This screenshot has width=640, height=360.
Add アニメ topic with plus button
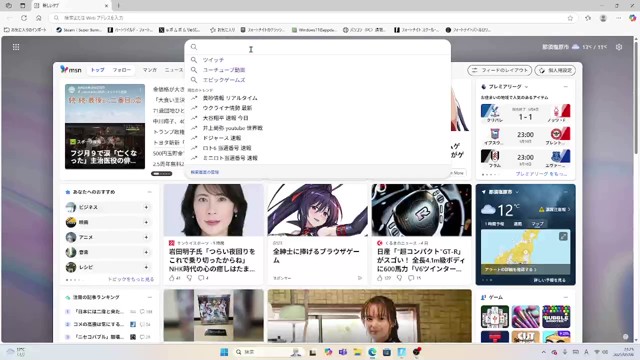point(146,237)
